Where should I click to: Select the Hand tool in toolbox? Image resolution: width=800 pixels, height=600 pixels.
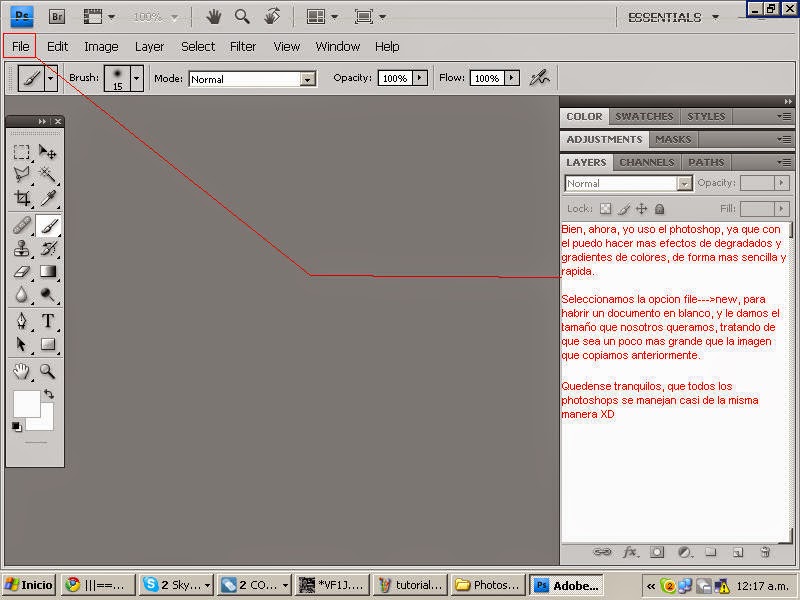(x=21, y=371)
